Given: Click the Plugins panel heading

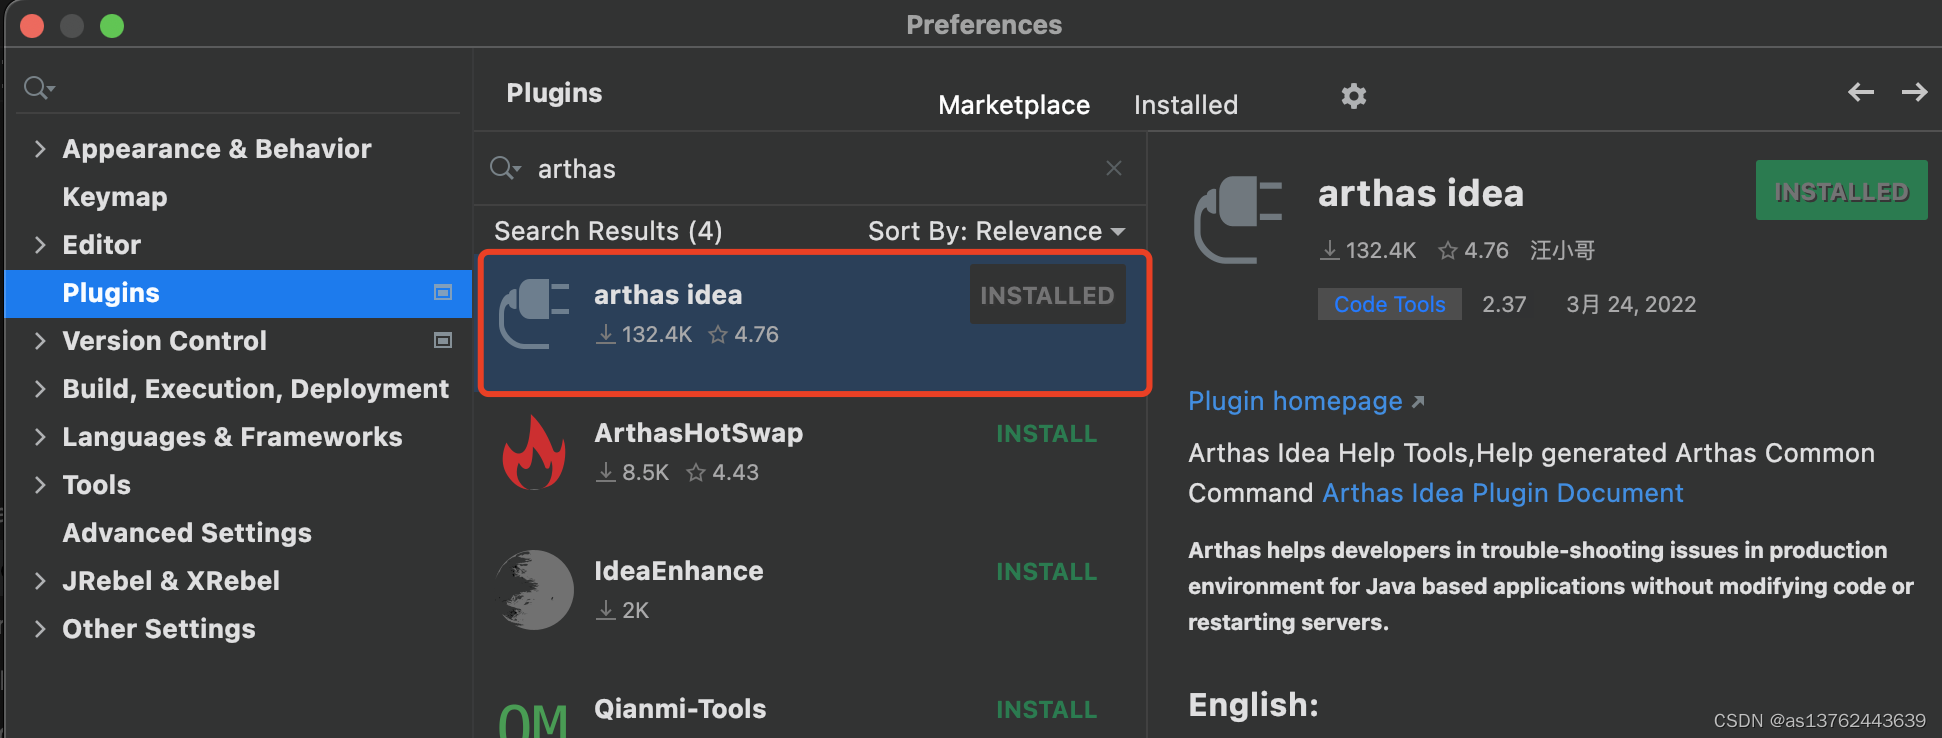Looking at the screenshot, I should [554, 93].
